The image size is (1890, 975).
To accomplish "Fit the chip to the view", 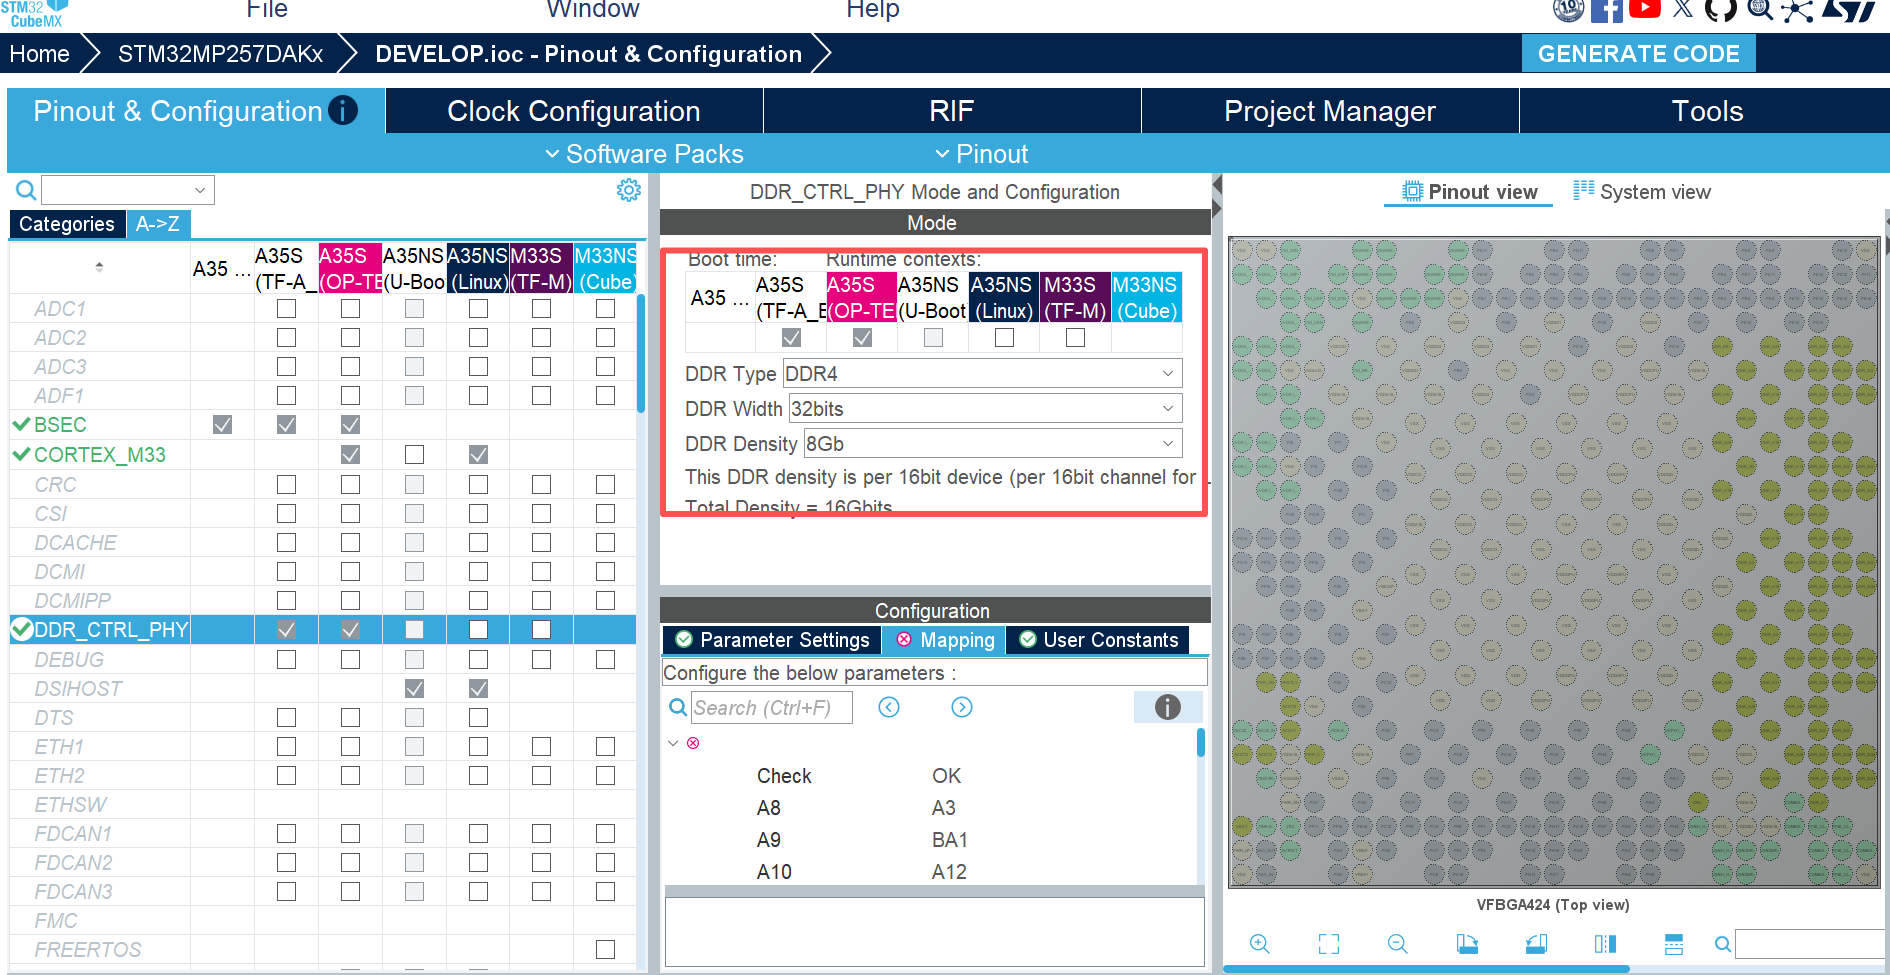I will tap(1328, 944).
